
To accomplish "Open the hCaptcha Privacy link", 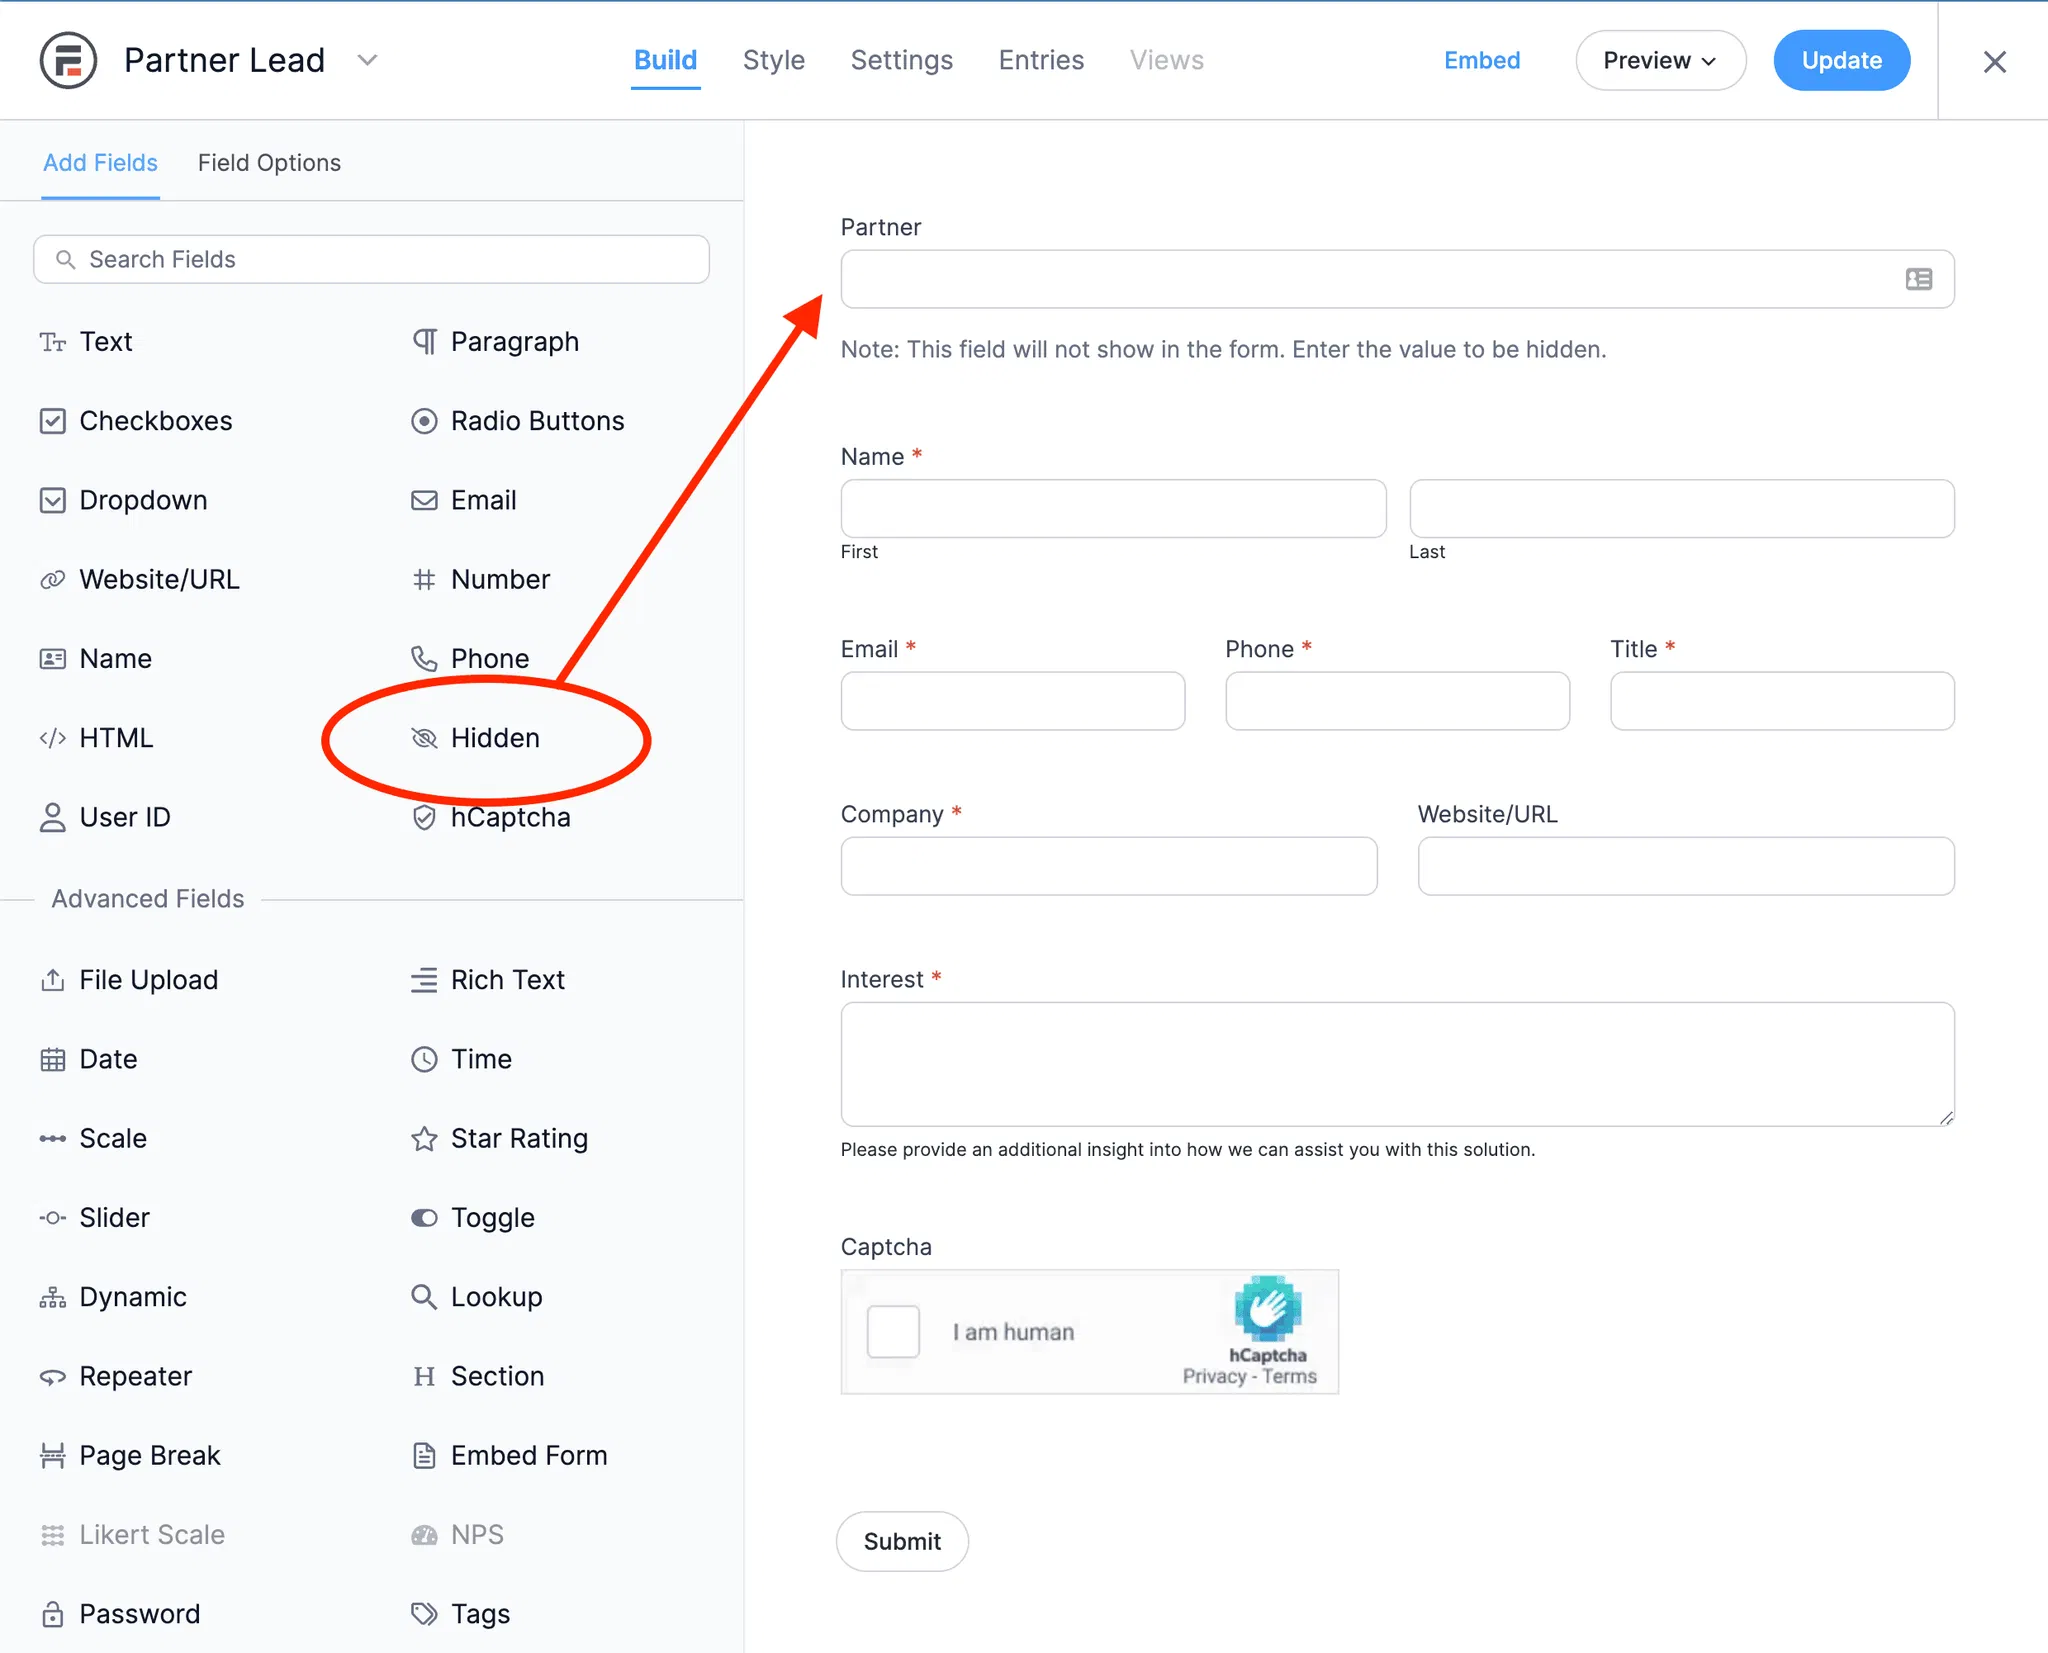I will [x=1214, y=1376].
